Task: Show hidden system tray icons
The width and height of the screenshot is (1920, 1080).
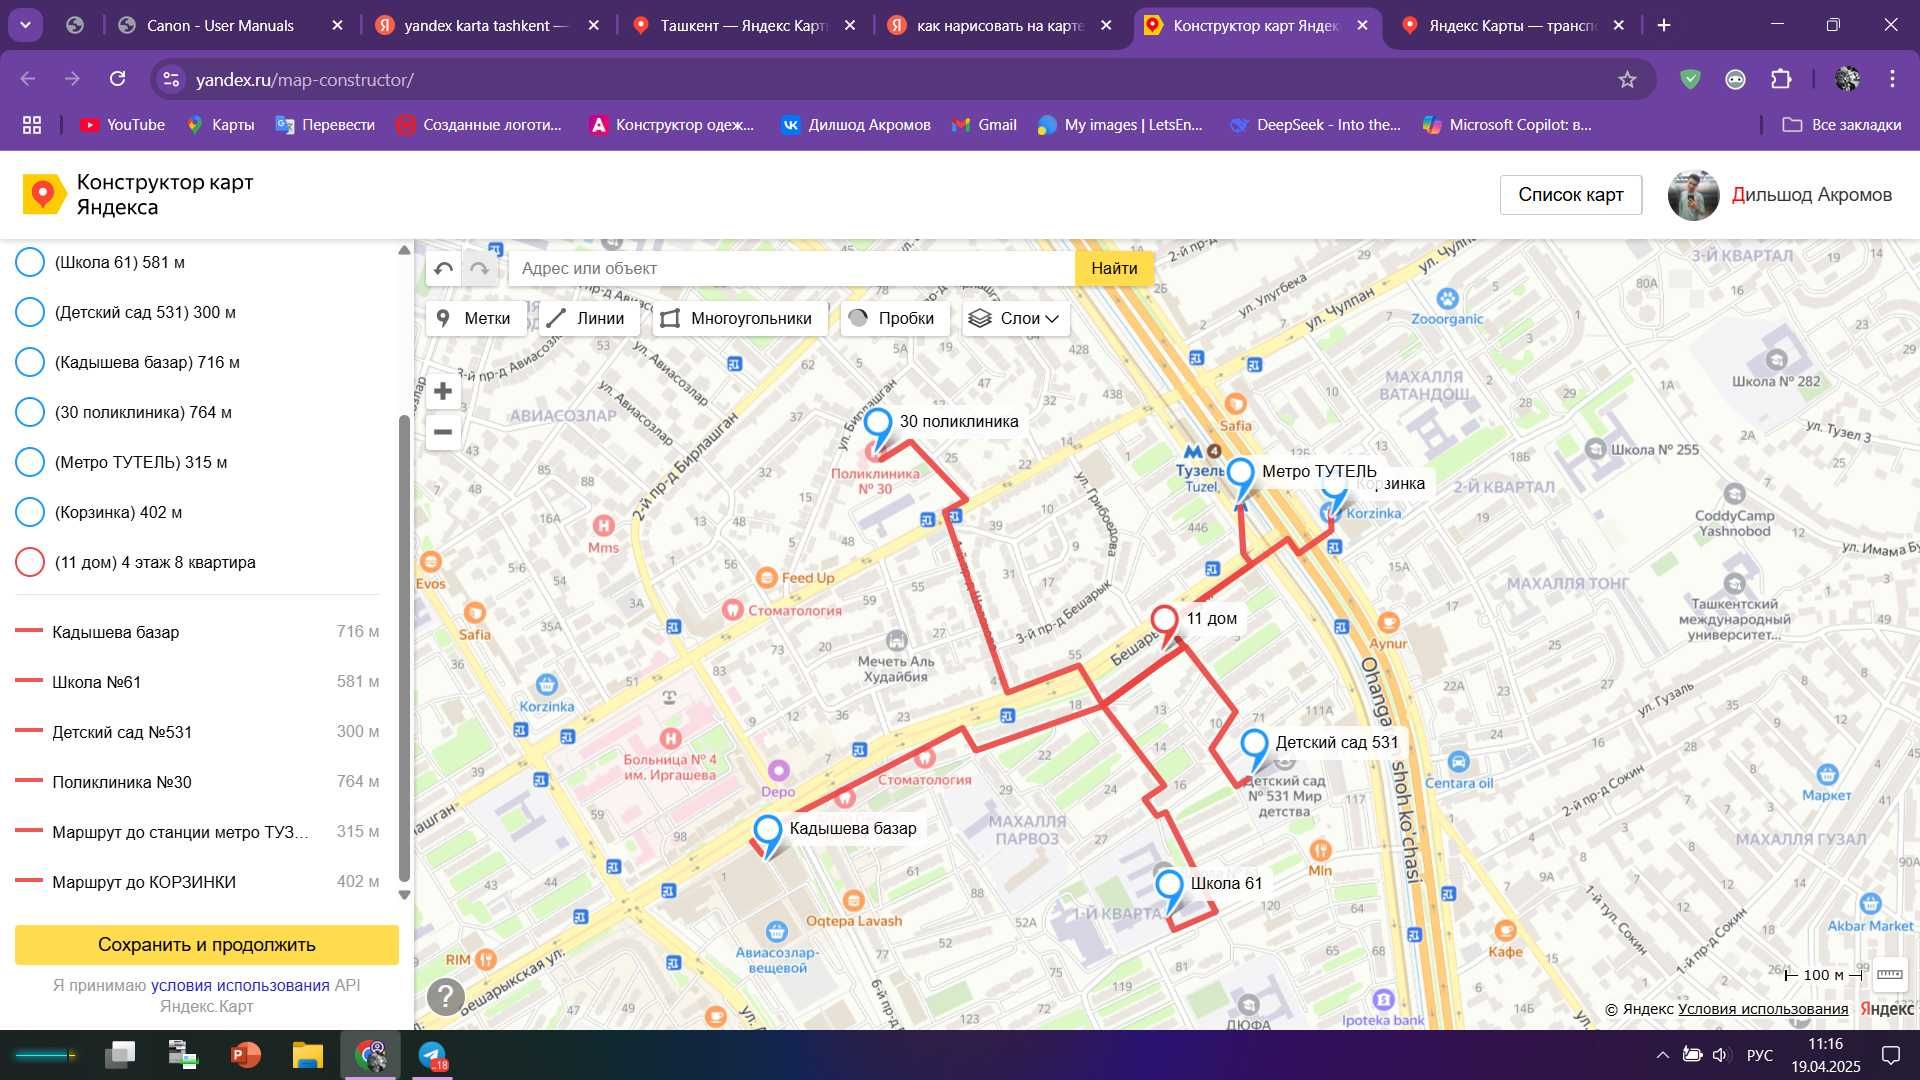Action: pos(1662,1055)
